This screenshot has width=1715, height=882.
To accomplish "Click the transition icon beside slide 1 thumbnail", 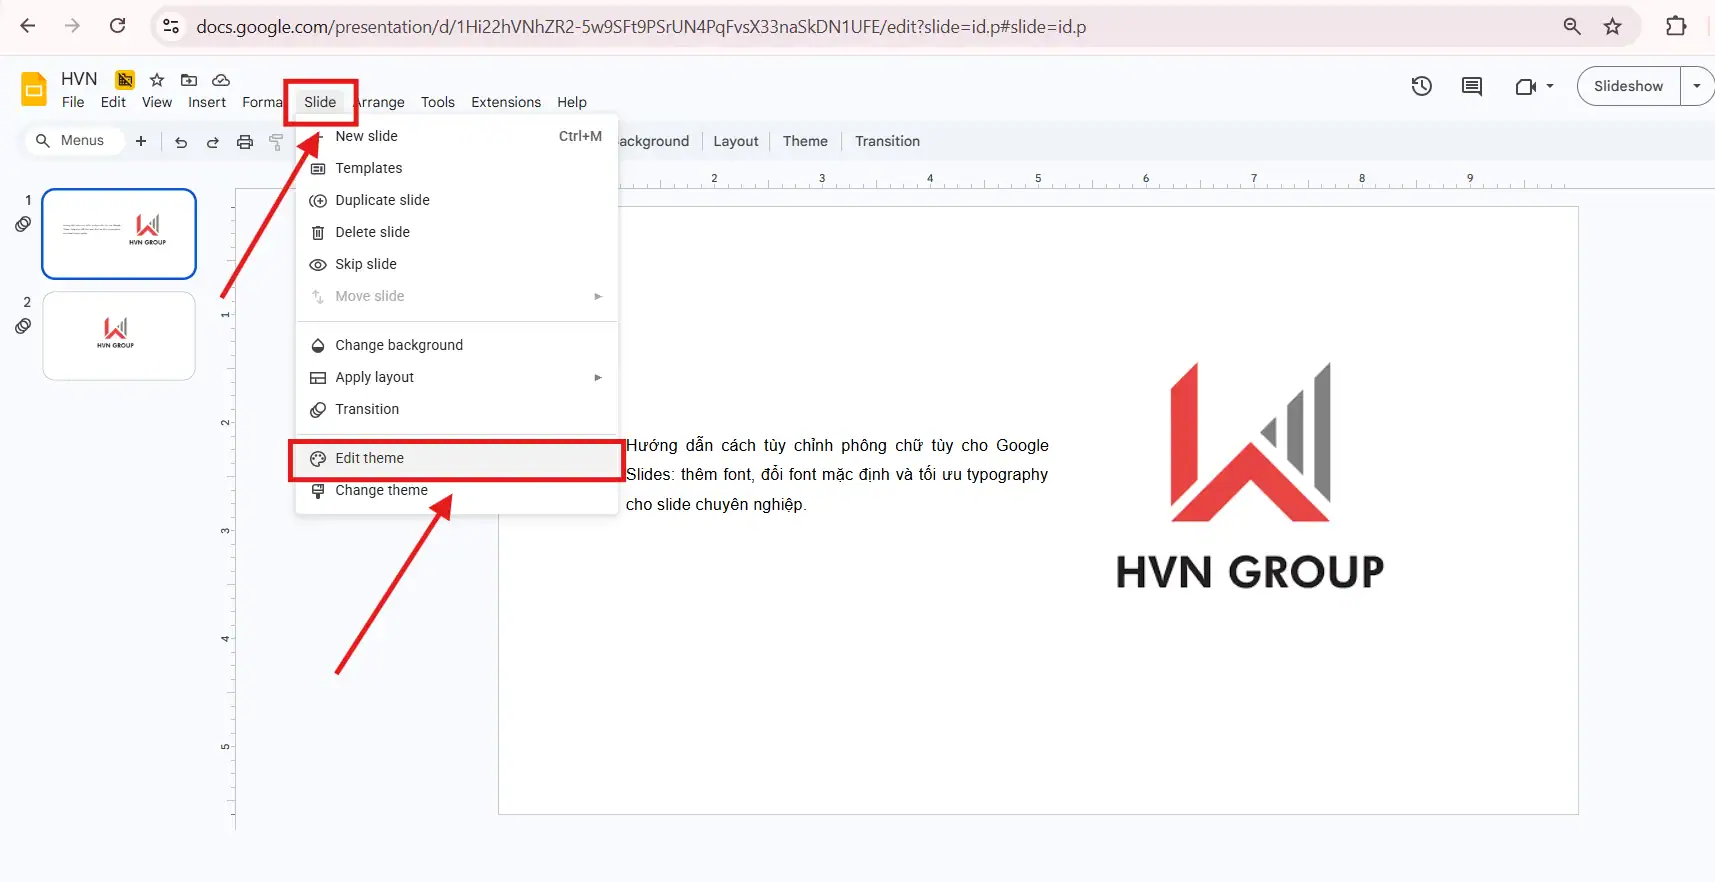I will pos(23,224).
